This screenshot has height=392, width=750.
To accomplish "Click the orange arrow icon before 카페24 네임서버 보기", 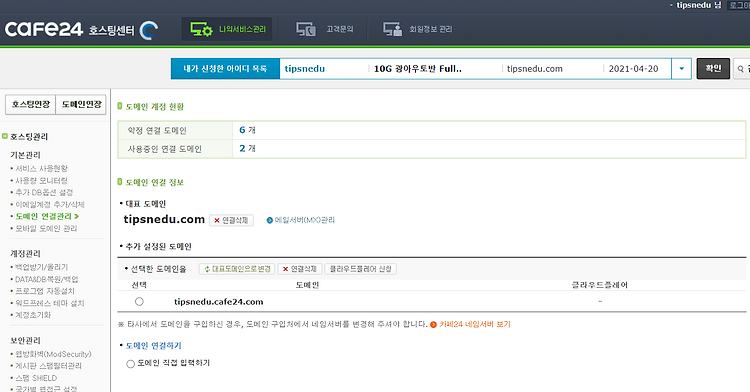I will click(433, 325).
